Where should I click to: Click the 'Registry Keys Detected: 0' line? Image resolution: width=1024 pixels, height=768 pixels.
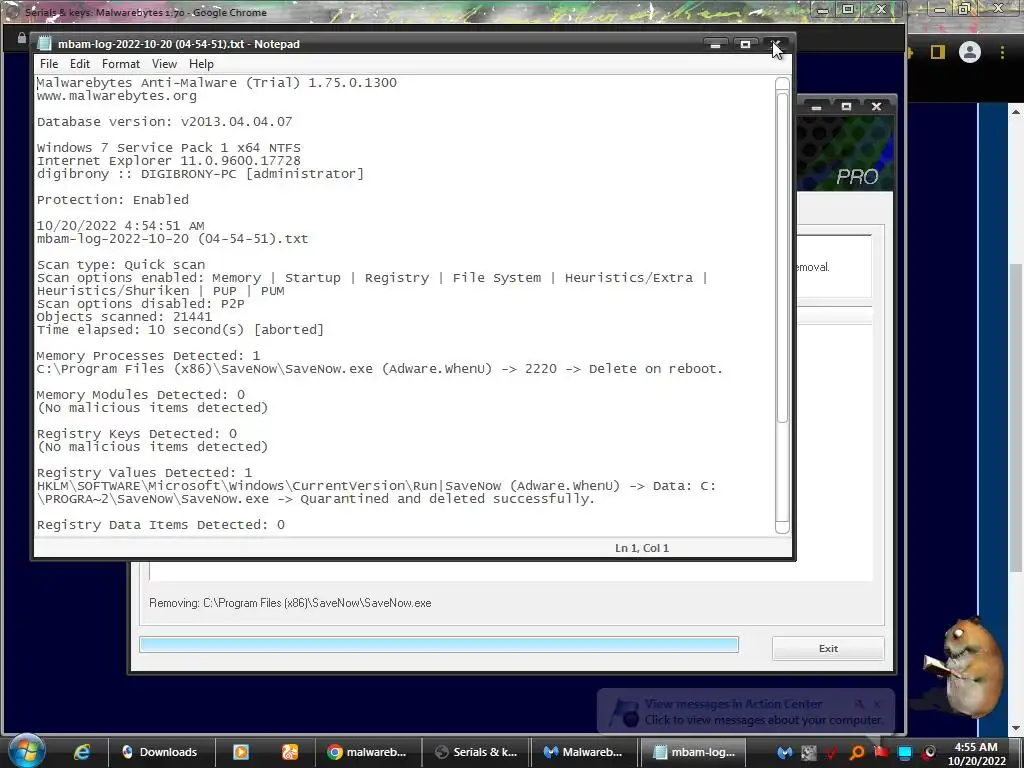click(x=136, y=434)
